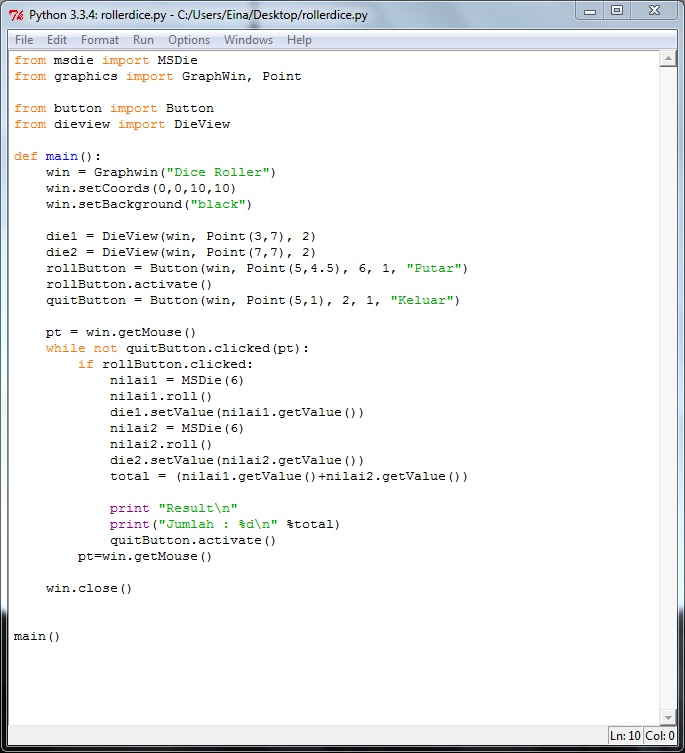Click the Tk feather icon in title bar
The width and height of the screenshot is (685, 753).
click(x=15, y=15)
